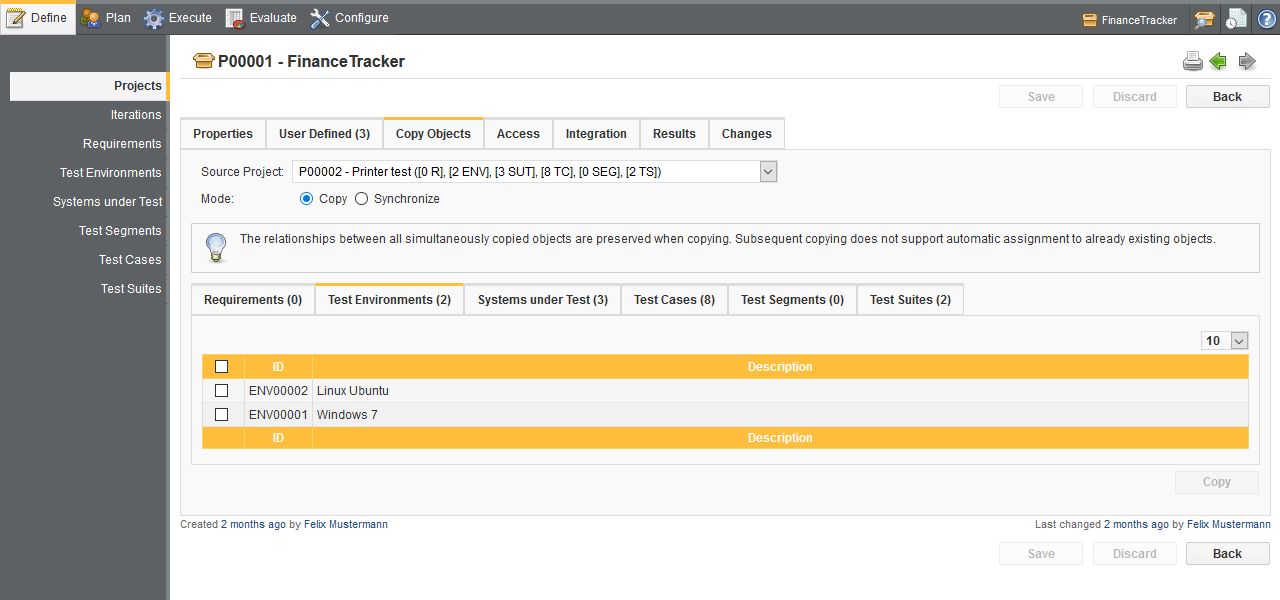Screen dimensions: 1280x600
Task: Open the Integration tab
Action: pos(596,134)
